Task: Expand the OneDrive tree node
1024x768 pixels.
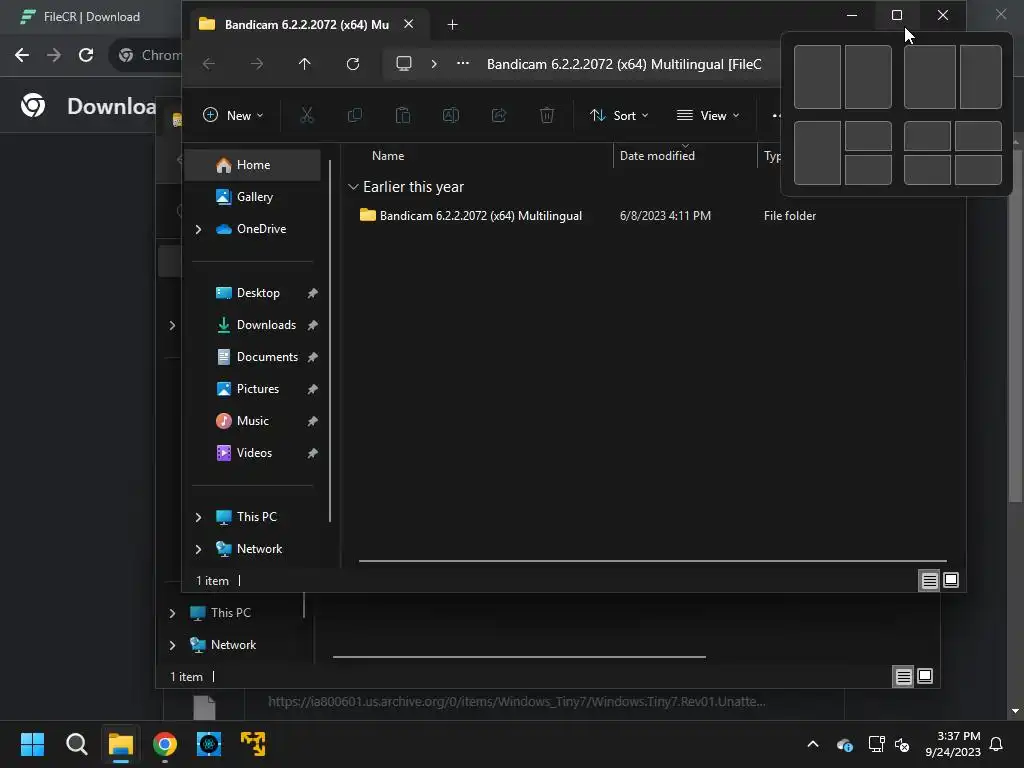Action: pyautogui.click(x=199, y=229)
